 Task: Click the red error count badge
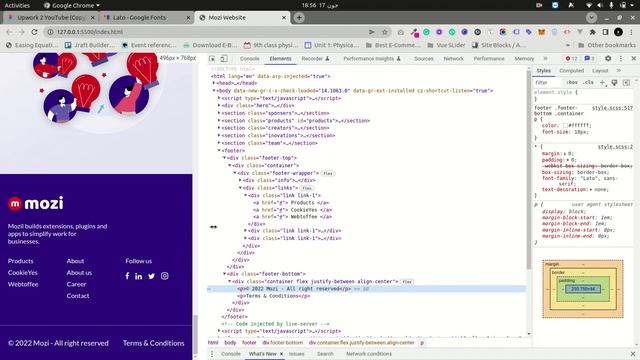tap(571, 59)
